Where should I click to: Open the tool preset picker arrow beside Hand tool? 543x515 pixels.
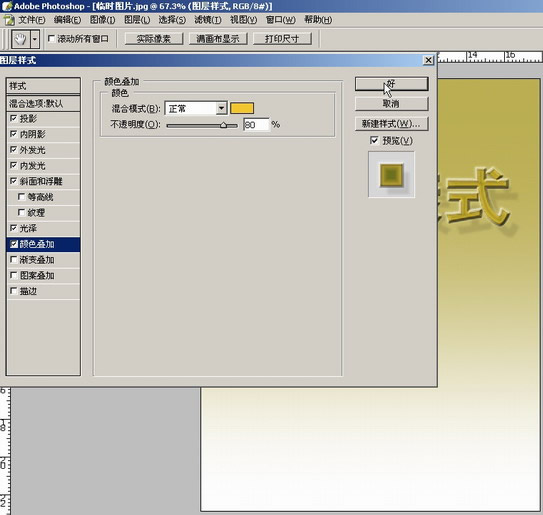pos(35,39)
